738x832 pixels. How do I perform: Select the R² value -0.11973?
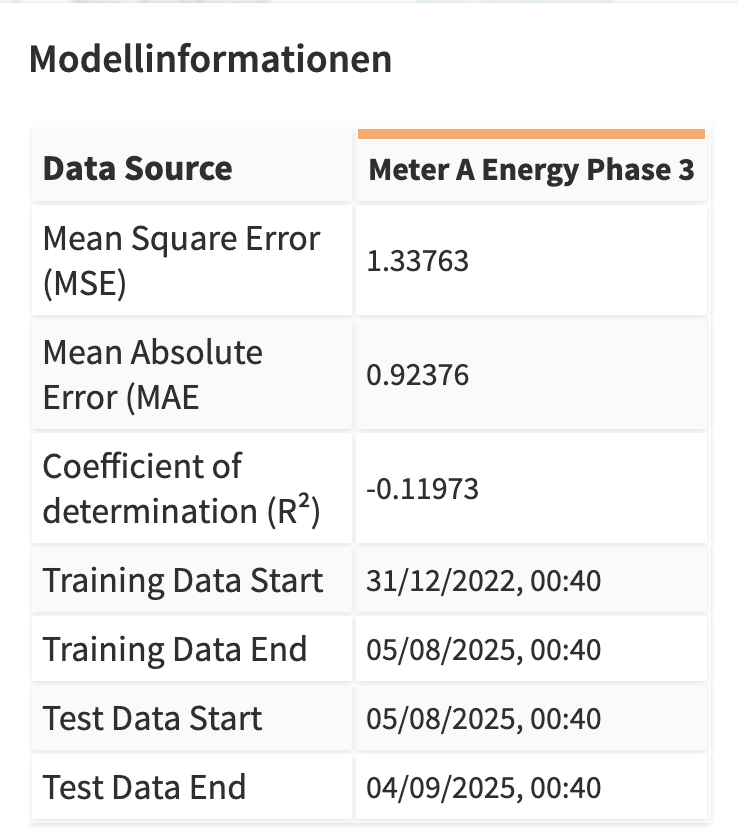tap(422, 489)
